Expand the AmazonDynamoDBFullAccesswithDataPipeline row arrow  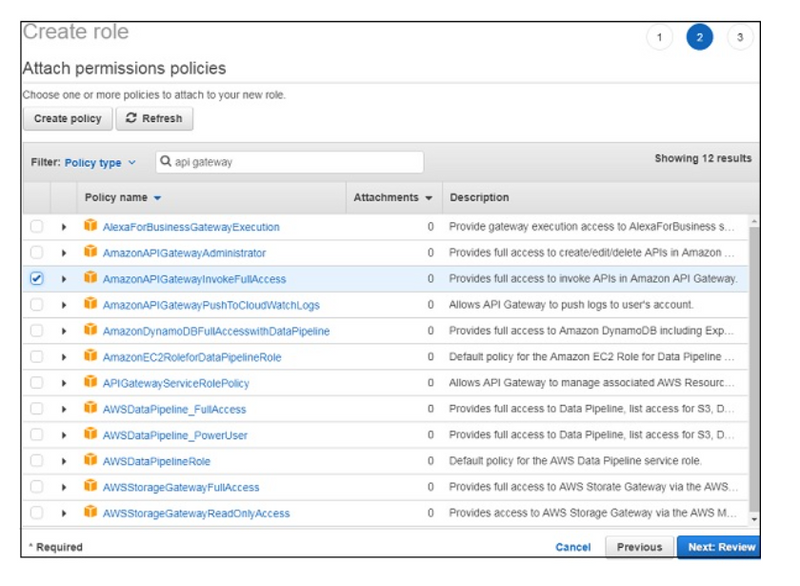tap(64, 331)
